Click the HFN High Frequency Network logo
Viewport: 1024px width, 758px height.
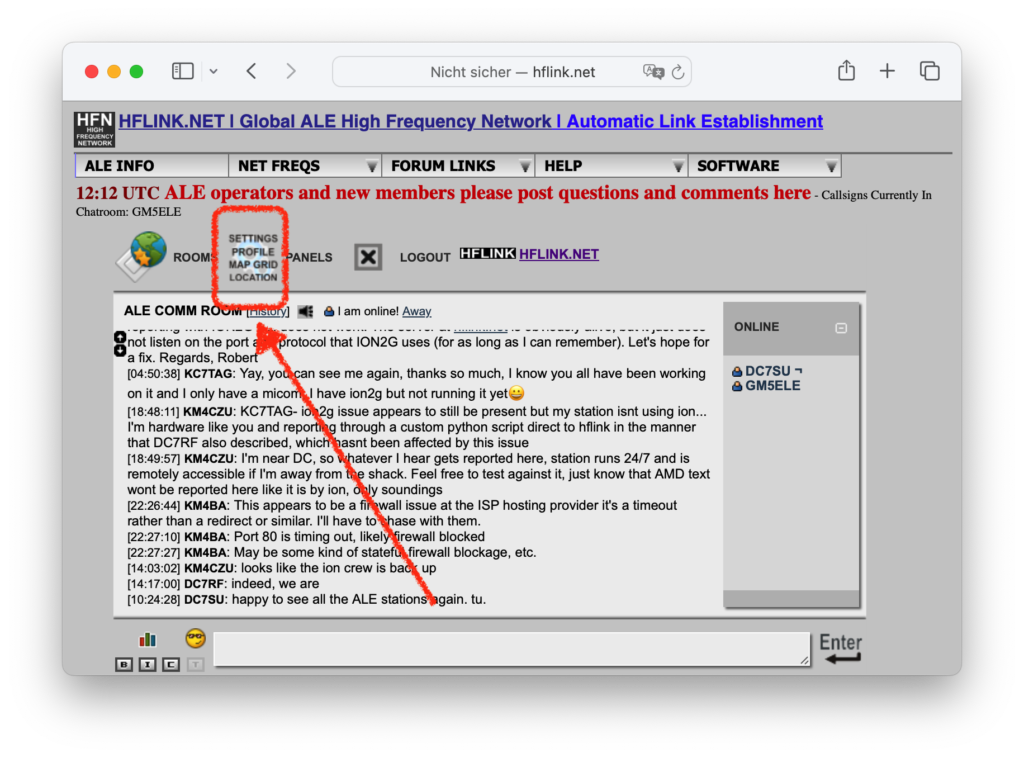94,129
